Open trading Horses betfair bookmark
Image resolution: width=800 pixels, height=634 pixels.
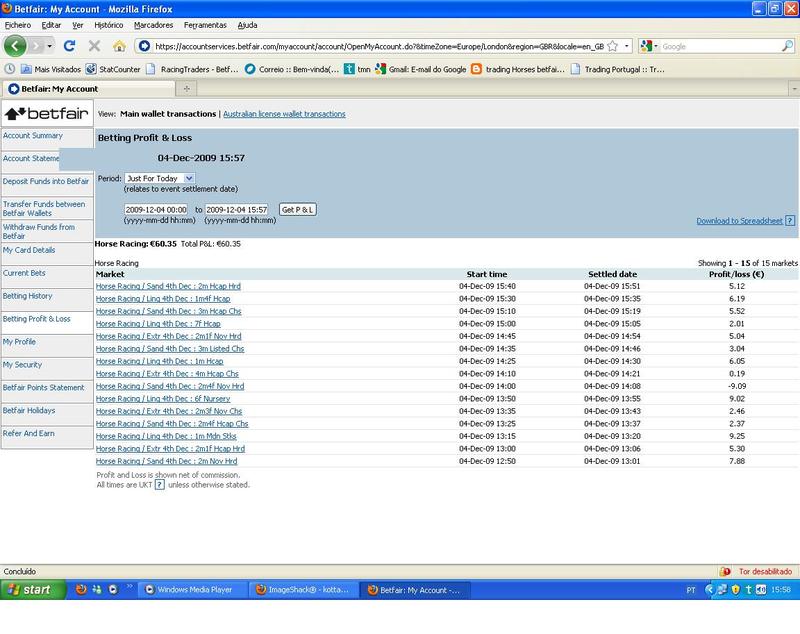[518, 69]
